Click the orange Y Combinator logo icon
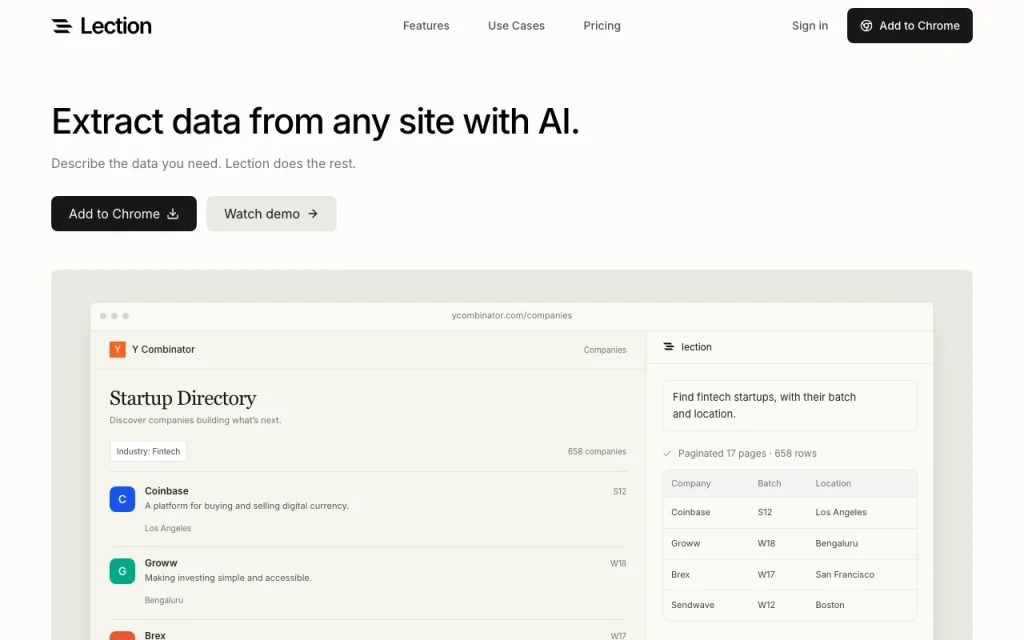 pyautogui.click(x=118, y=349)
